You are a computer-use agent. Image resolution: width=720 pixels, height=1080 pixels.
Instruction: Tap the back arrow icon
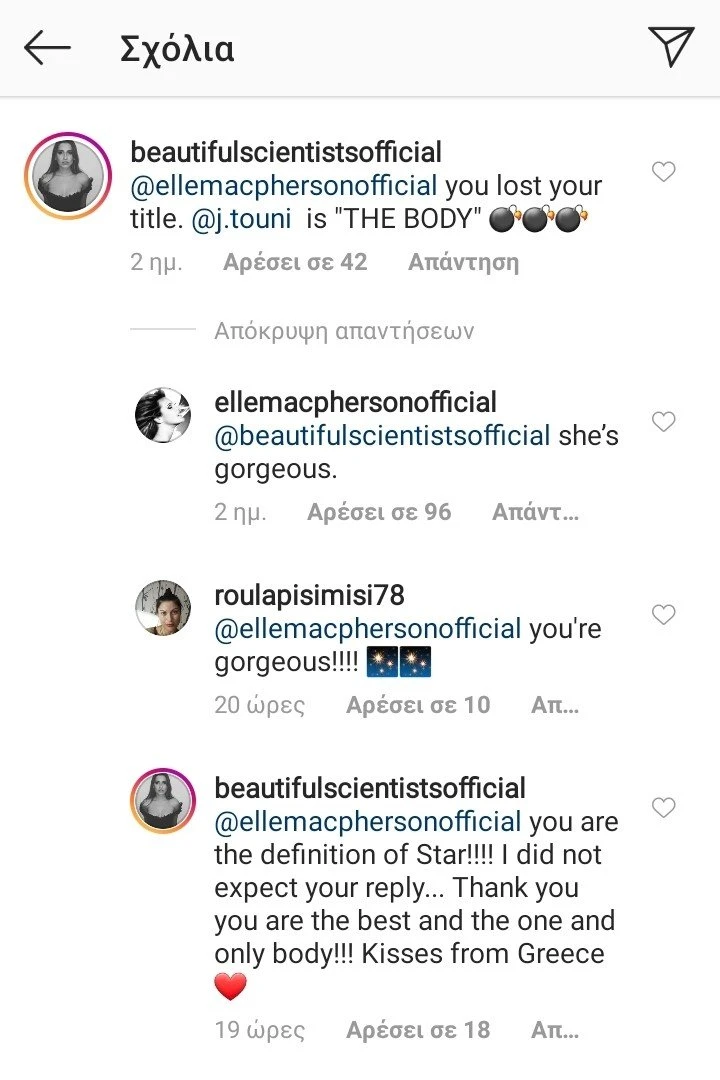pos(47,48)
